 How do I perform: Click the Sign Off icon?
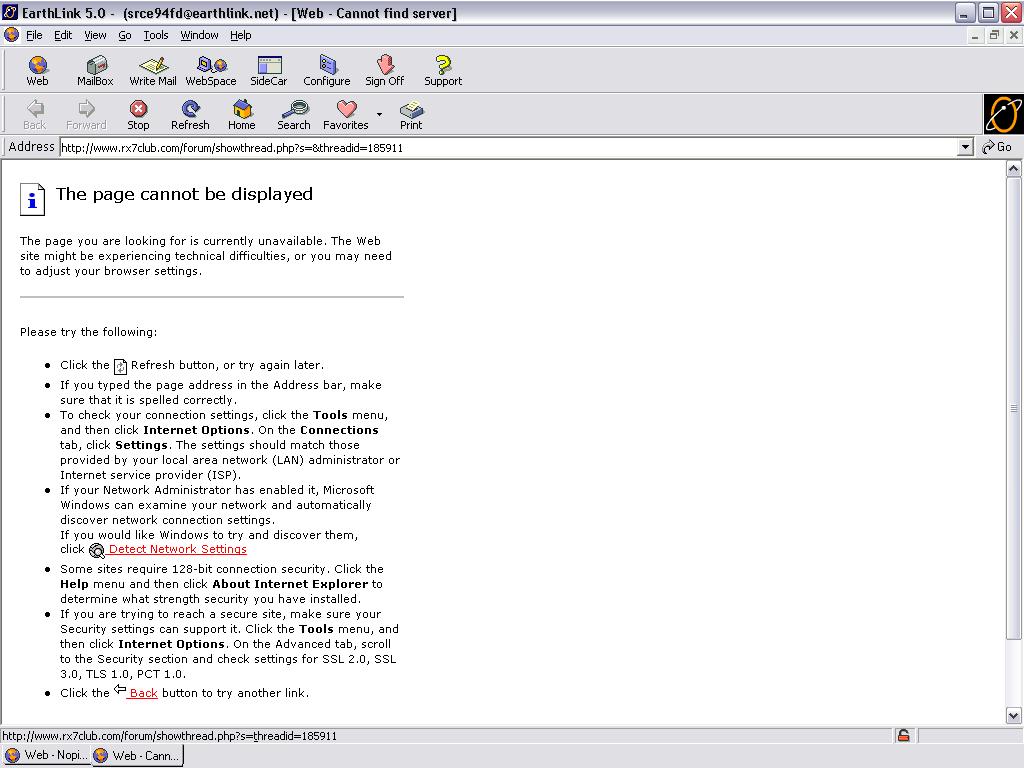coord(384,70)
